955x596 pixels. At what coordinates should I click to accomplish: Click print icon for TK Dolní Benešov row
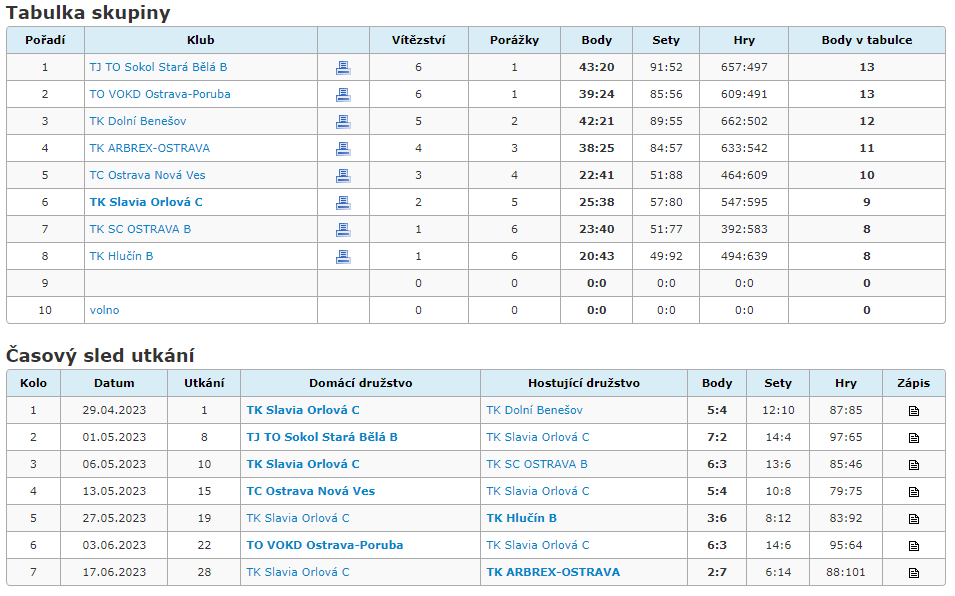pyautogui.click(x=343, y=122)
